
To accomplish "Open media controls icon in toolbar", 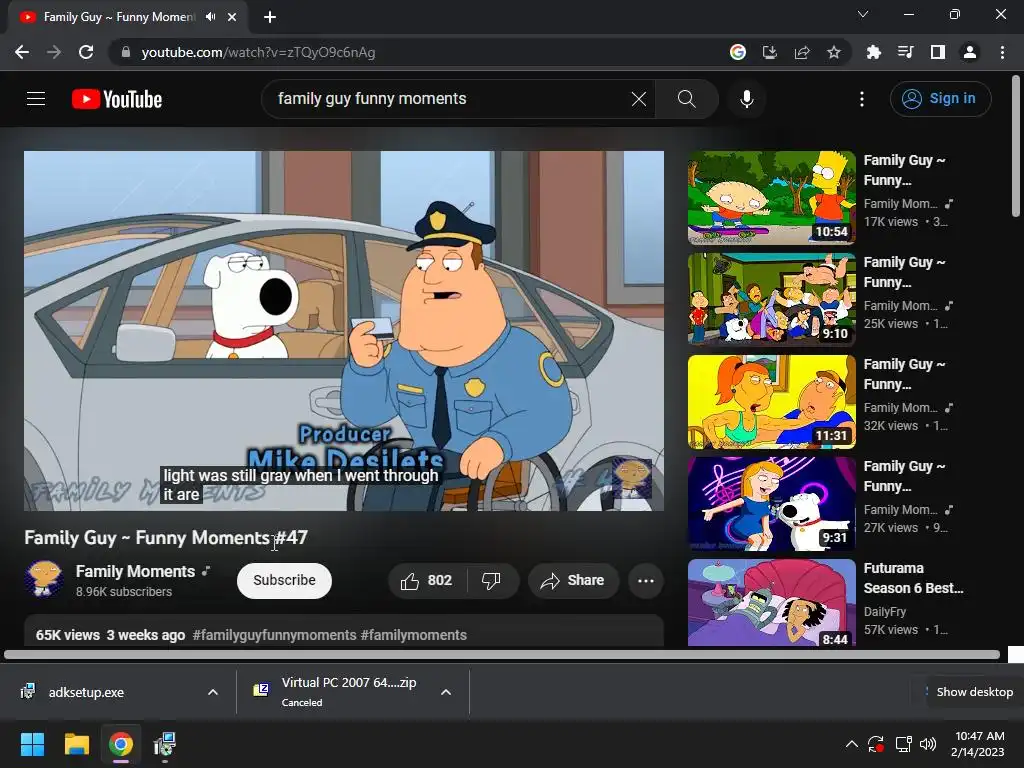I will [x=905, y=52].
